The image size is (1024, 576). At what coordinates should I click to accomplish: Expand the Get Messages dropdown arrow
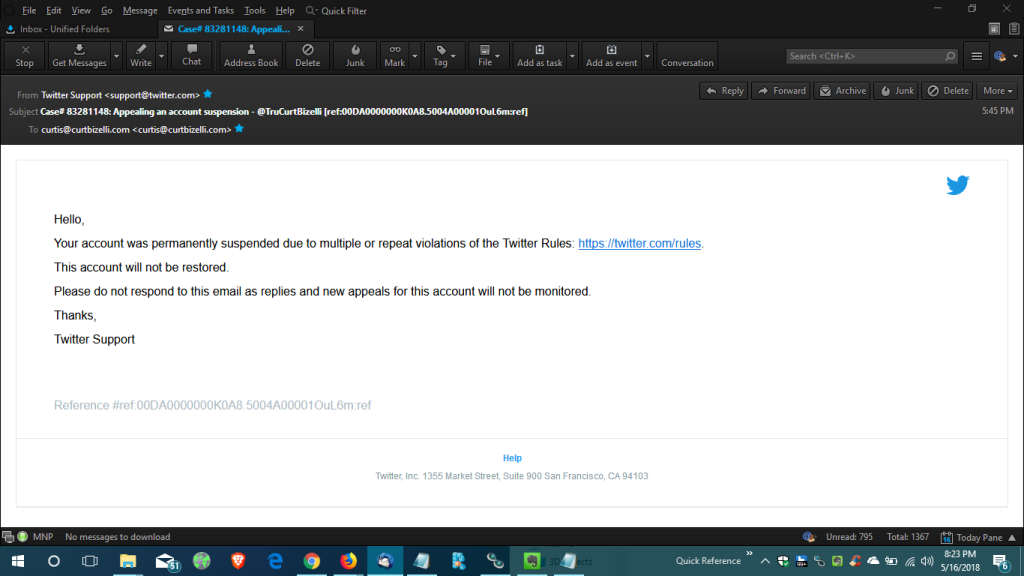117,56
